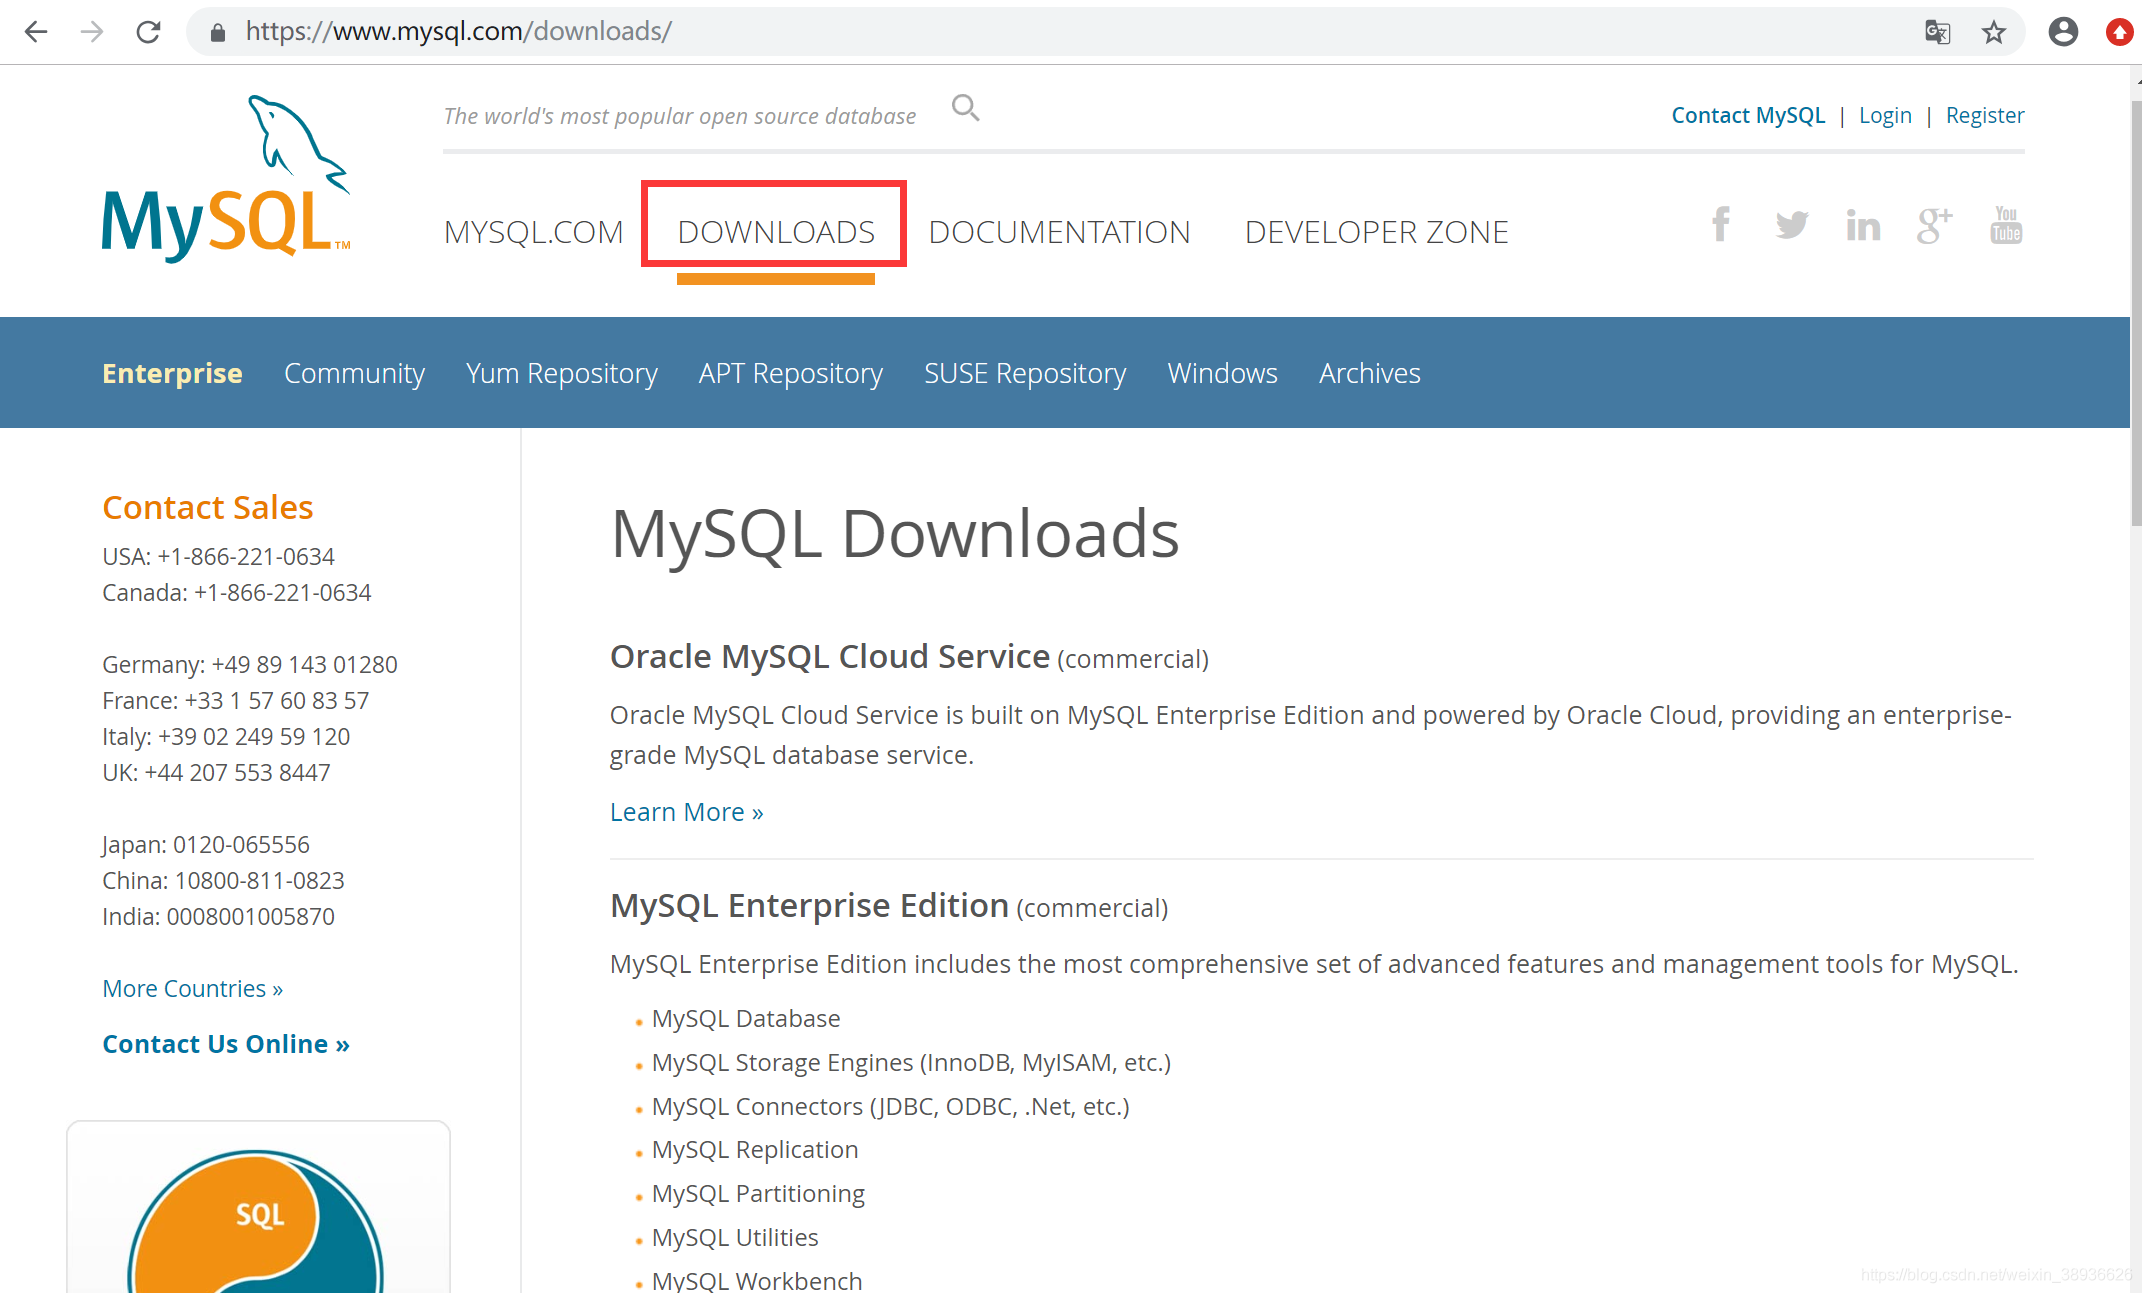Click the browser forward arrow
The height and width of the screenshot is (1293, 2142).
click(x=92, y=32)
